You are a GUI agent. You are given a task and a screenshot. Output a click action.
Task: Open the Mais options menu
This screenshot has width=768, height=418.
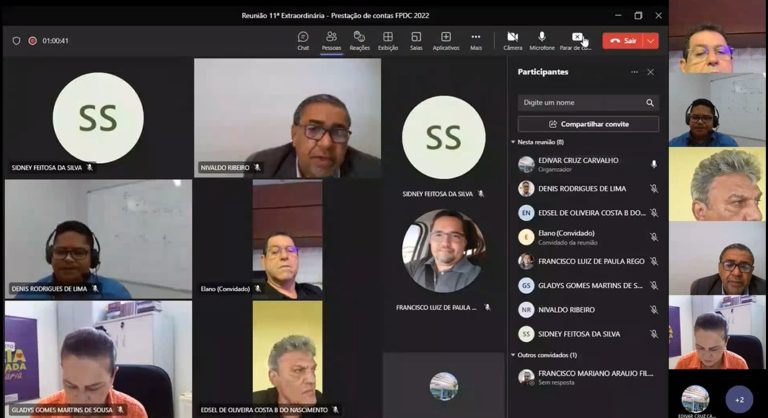click(x=476, y=41)
